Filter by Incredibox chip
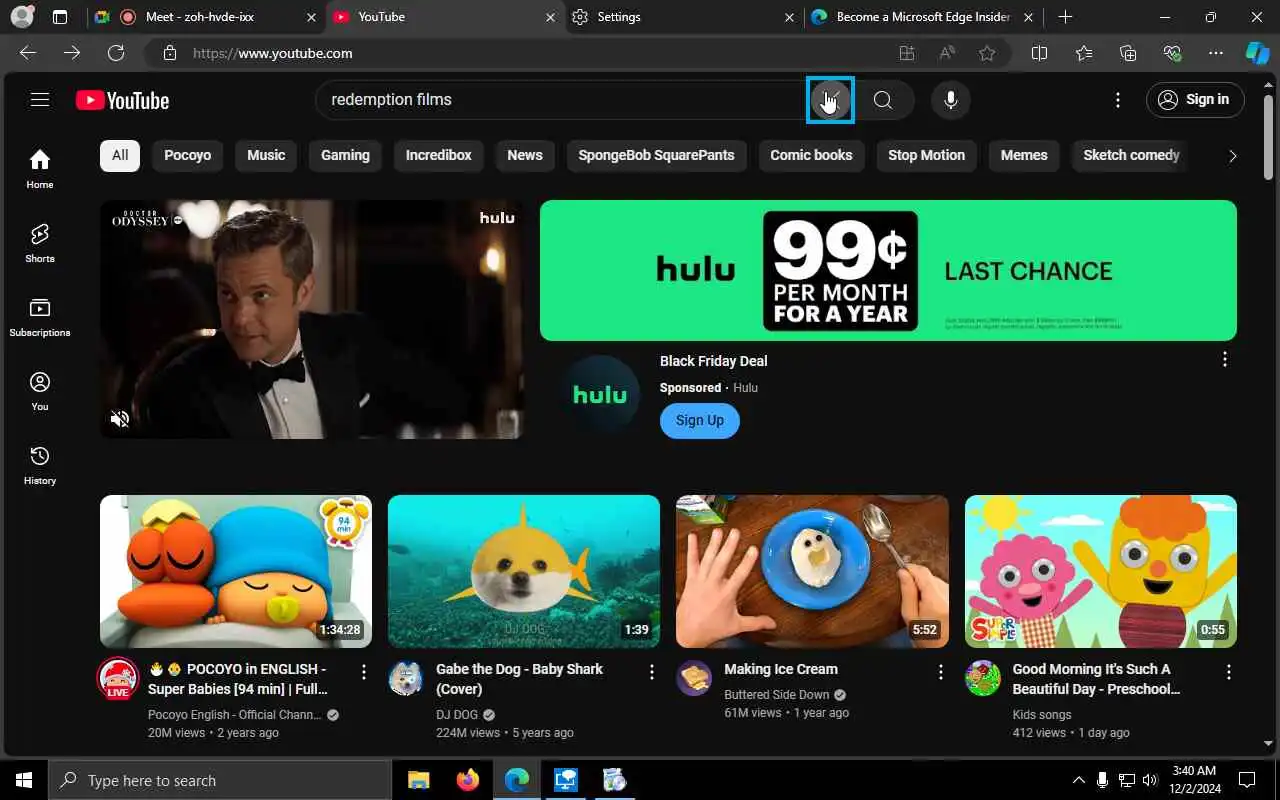The width and height of the screenshot is (1280, 800). [x=438, y=155]
